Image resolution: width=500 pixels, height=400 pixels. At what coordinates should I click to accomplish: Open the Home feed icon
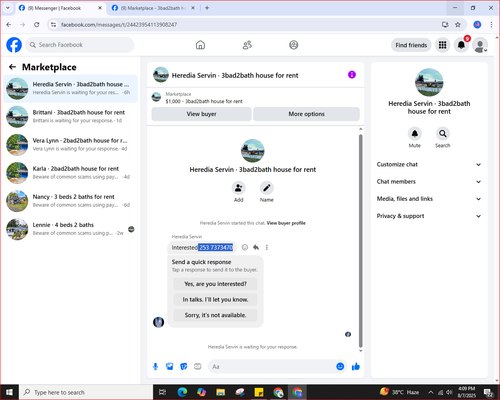point(200,45)
